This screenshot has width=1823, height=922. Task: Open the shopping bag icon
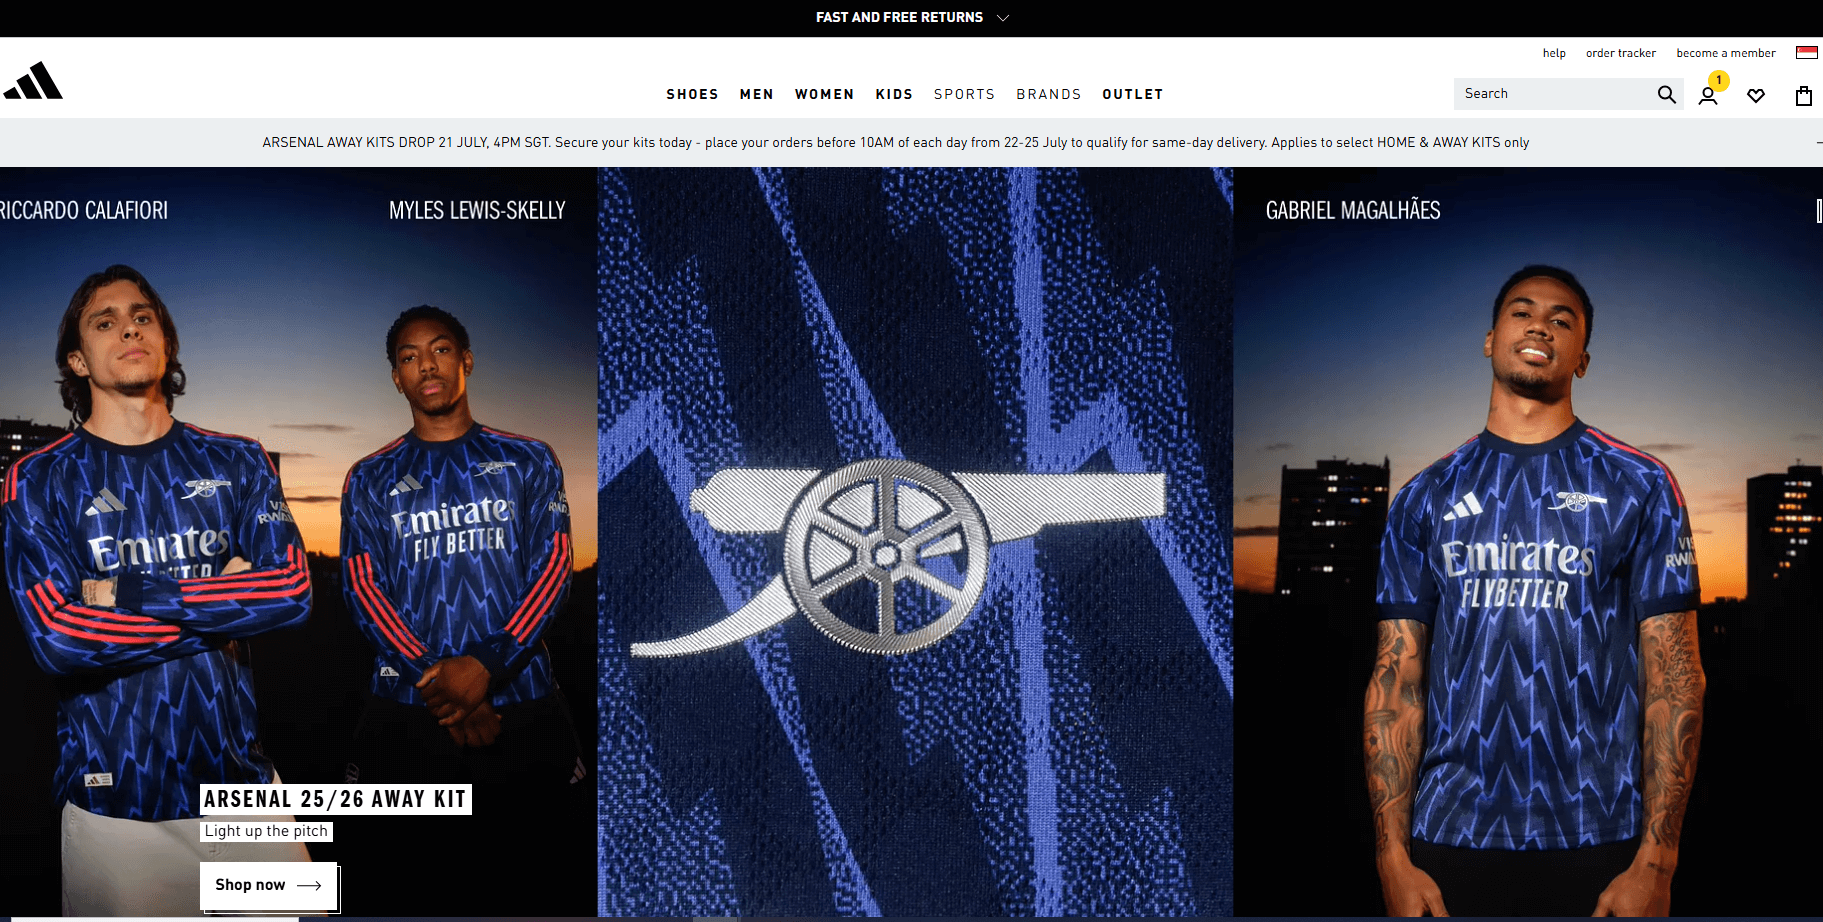(x=1803, y=96)
